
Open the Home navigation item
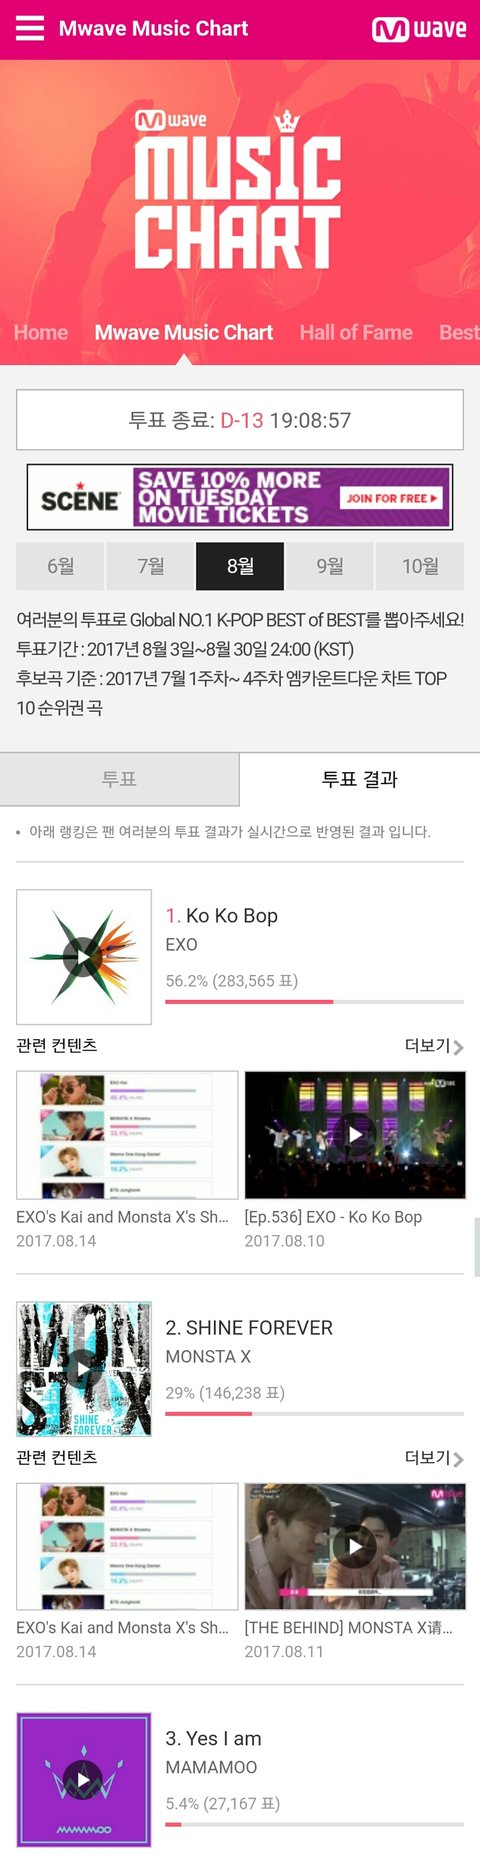41,333
